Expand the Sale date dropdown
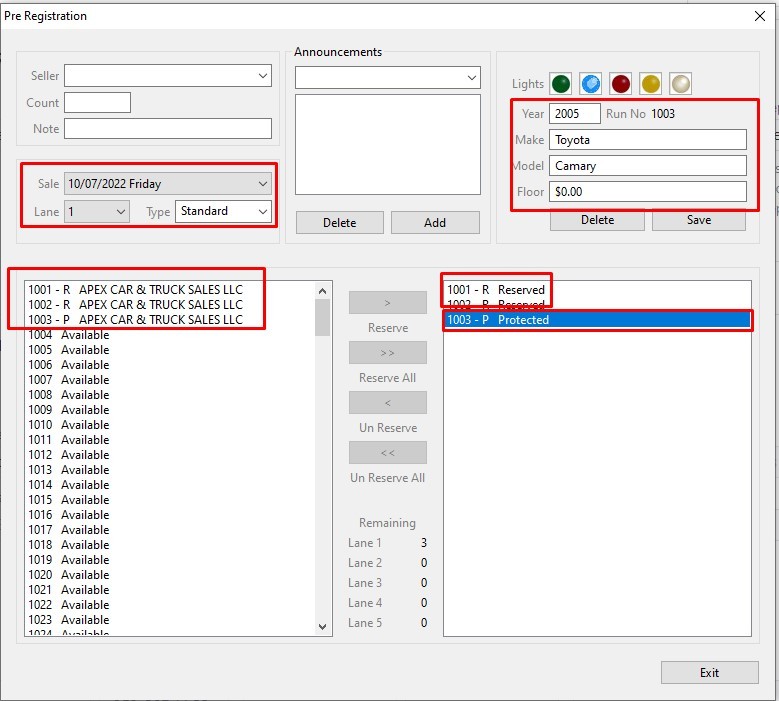The width and height of the screenshot is (779, 701). click(168, 184)
